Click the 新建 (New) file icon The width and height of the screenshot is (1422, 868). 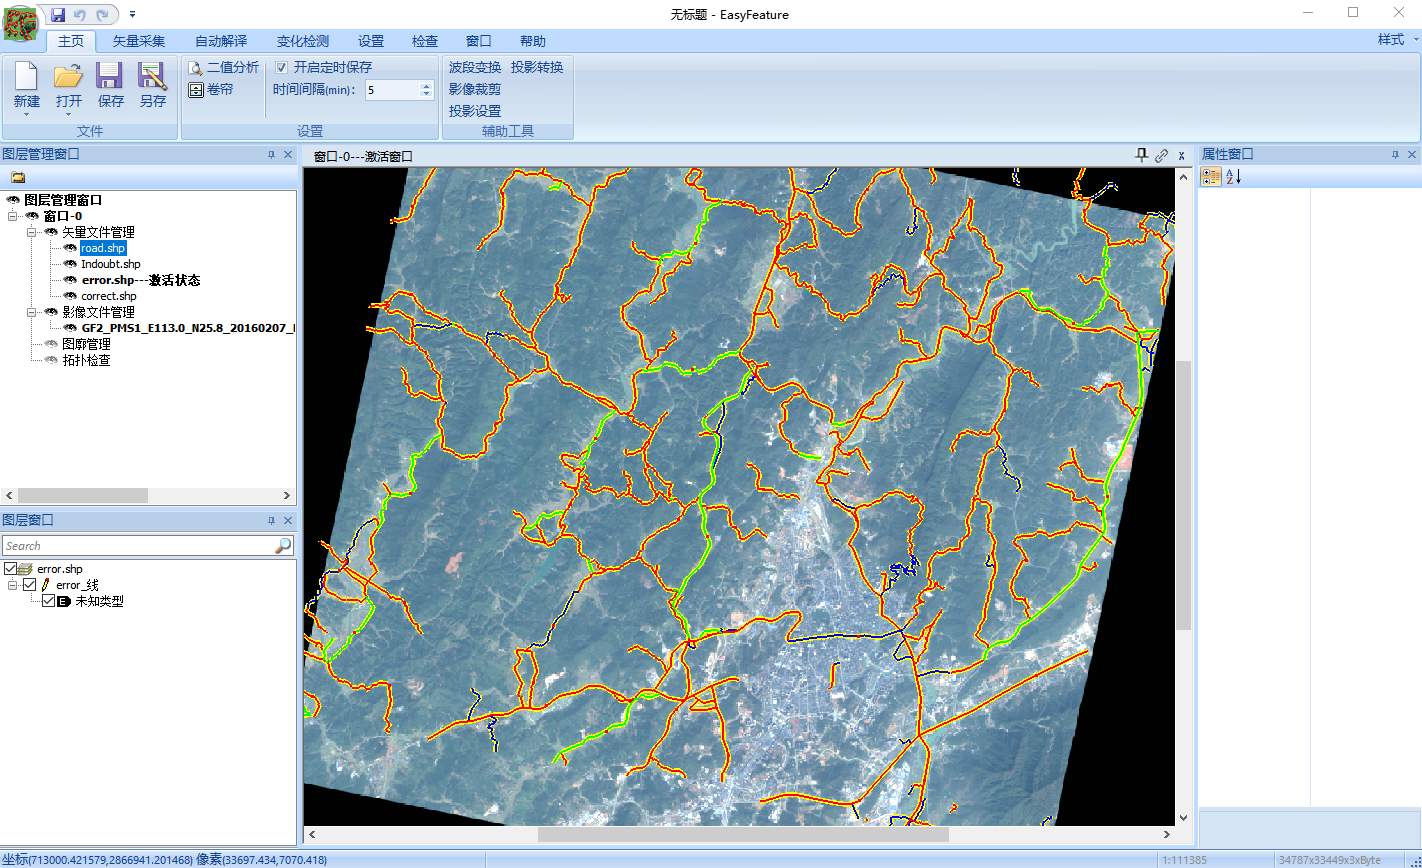pyautogui.click(x=27, y=77)
